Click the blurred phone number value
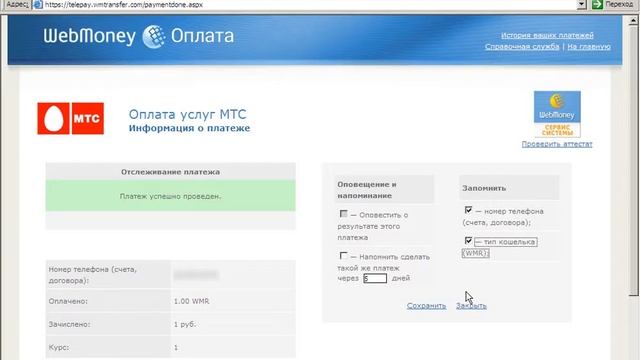640x360 pixels. (x=196, y=275)
